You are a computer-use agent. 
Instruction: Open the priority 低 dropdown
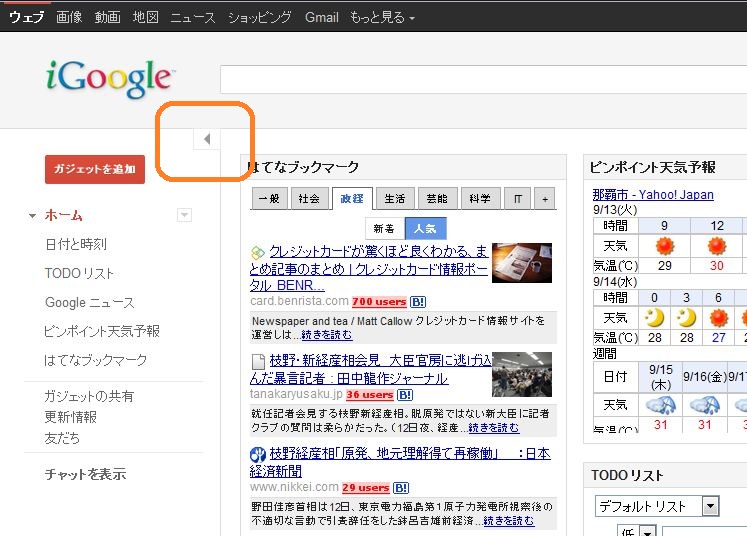(648, 531)
